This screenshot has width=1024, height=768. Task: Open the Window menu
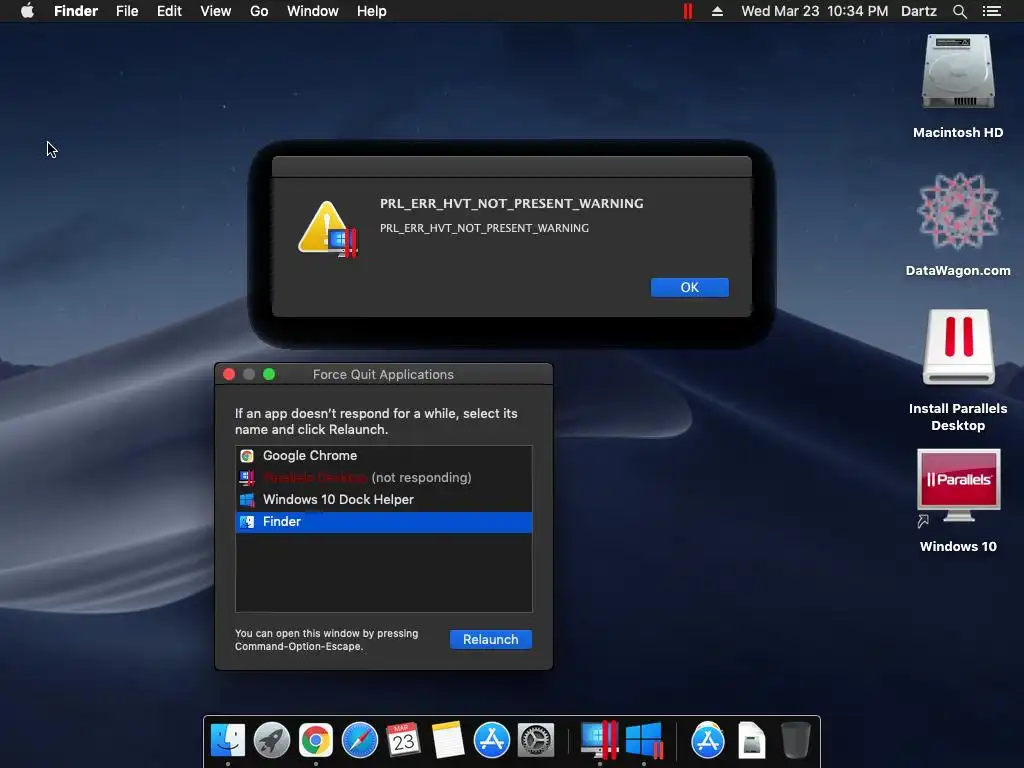(313, 11)
